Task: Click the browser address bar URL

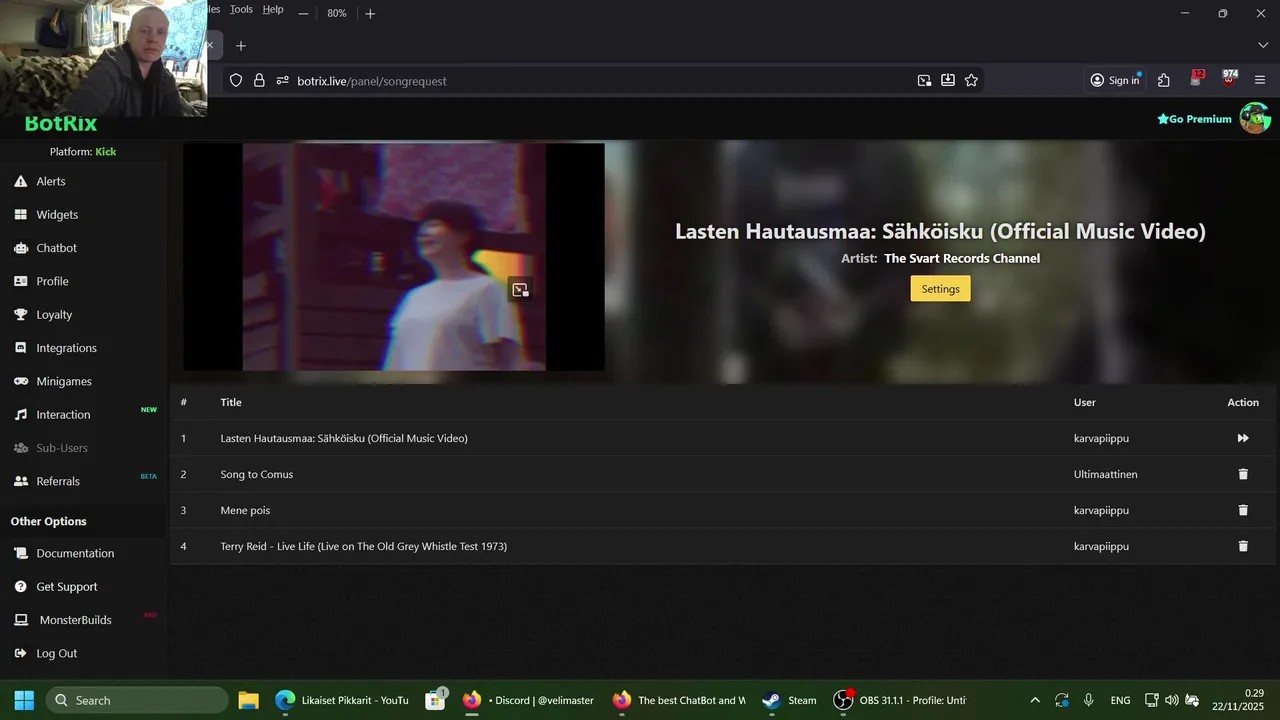Action: (x=372, y=81)
